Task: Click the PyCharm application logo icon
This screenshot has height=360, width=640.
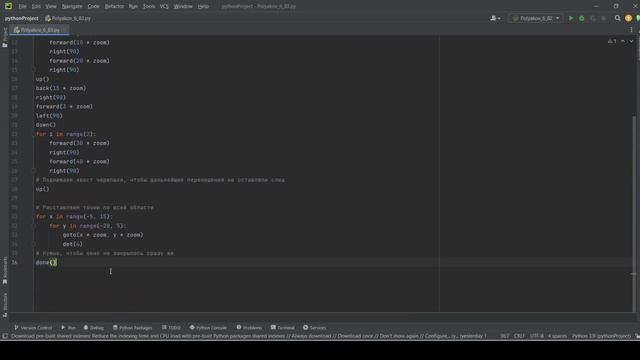Action: [8, 6]
